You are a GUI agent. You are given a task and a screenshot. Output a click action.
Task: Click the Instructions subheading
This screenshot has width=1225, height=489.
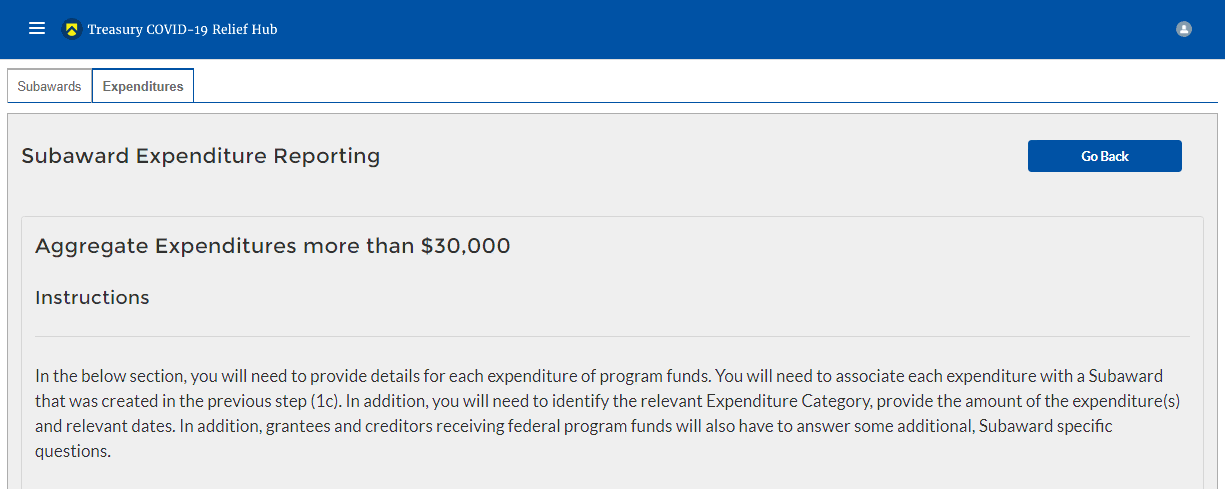pyautogui.click(x=92, y=298)
